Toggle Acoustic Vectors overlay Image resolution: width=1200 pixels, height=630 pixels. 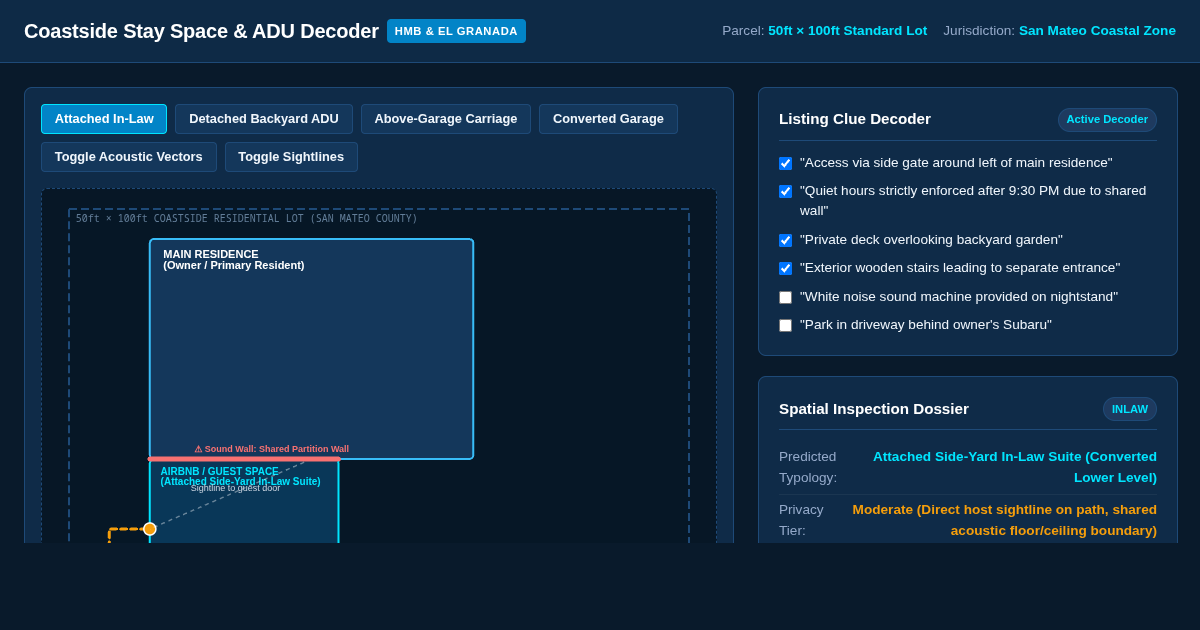129,157
